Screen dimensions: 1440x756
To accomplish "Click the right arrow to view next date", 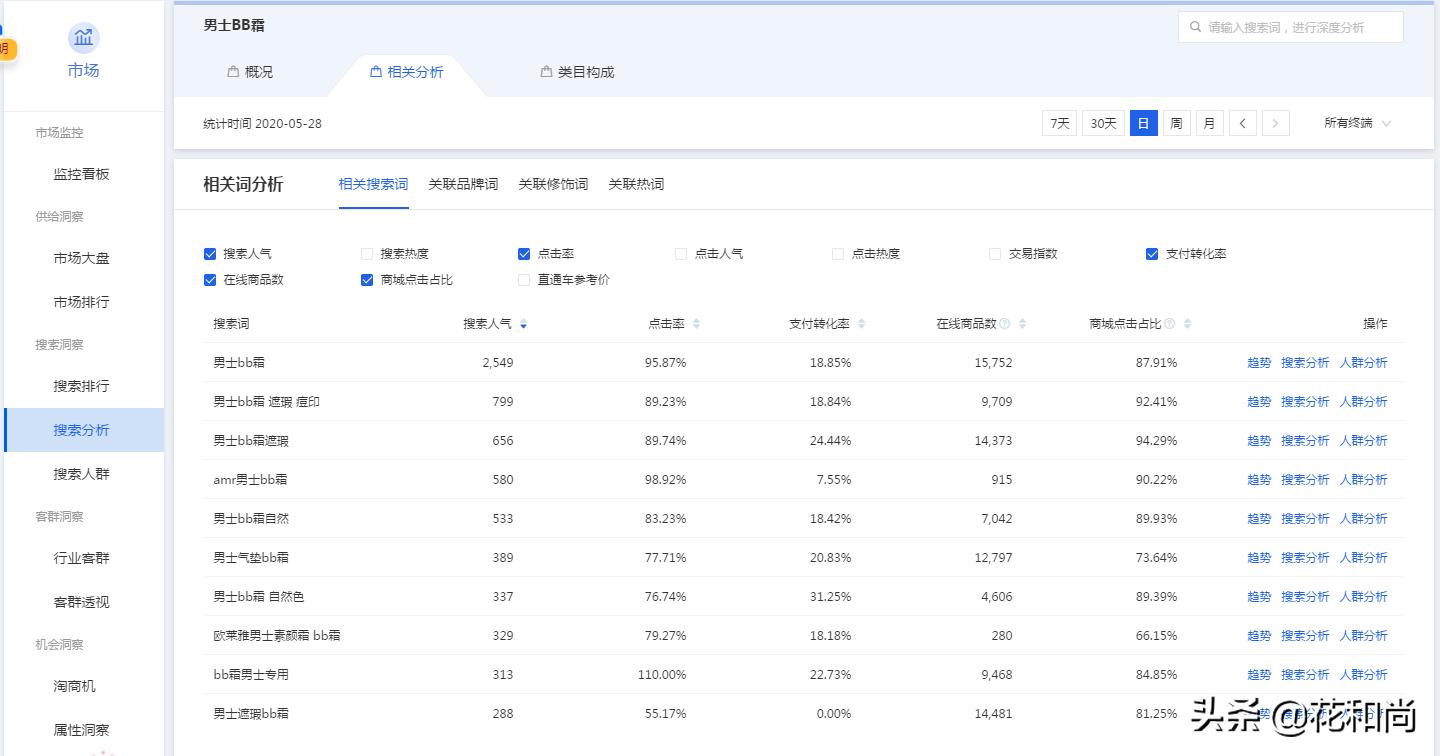I will click(x=1276, y=122).
